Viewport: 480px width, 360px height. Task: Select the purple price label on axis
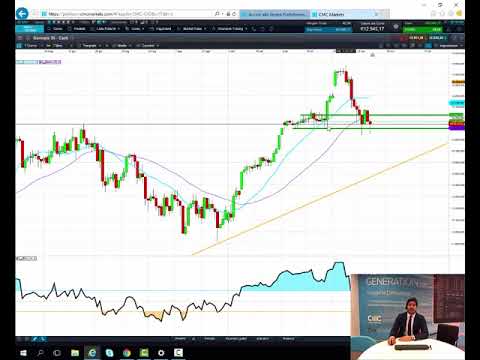point(457,128)
